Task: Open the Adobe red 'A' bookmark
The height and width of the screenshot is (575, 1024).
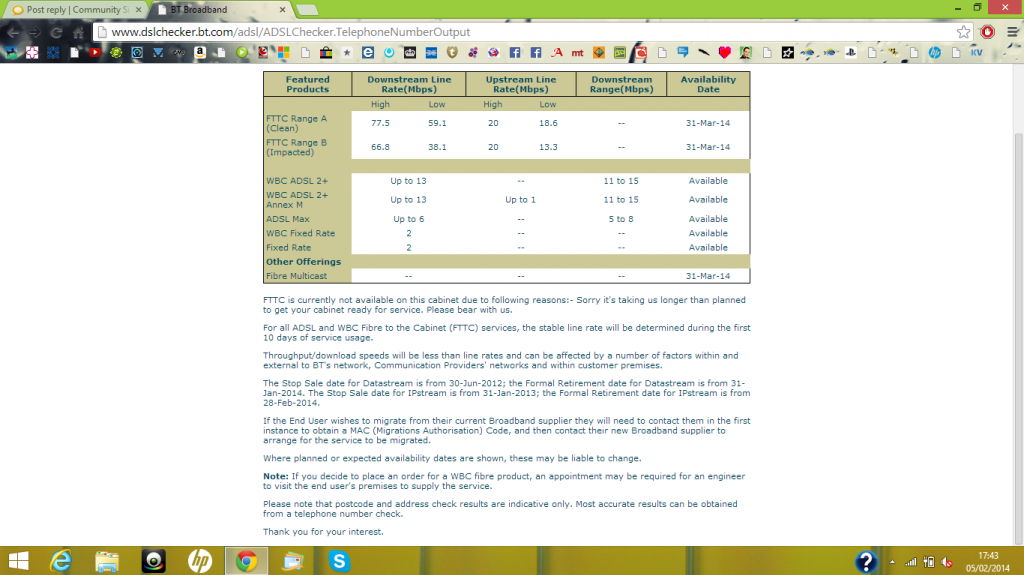Action: coord(556,52)
